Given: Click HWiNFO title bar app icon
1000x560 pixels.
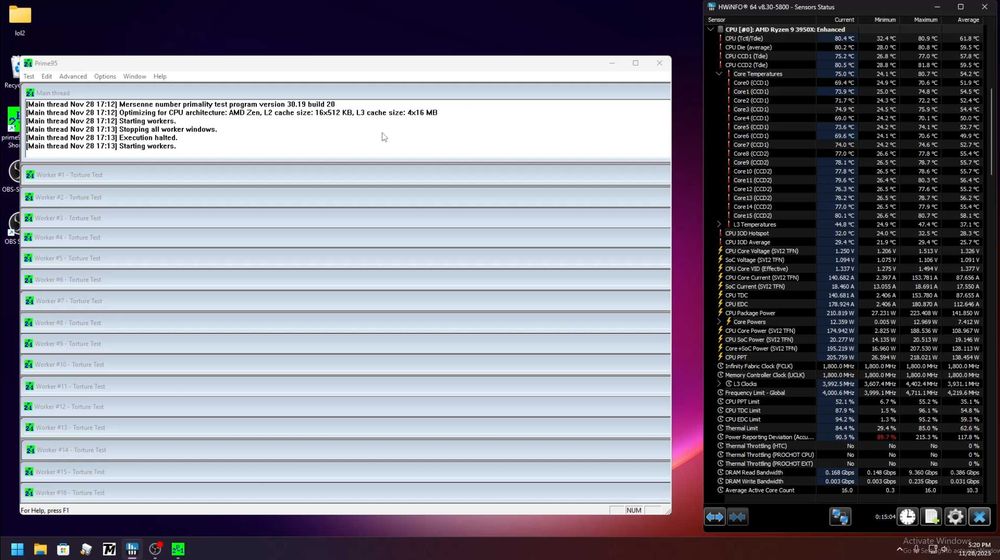Looking at the screenshot, I should [x=712, y=6].
